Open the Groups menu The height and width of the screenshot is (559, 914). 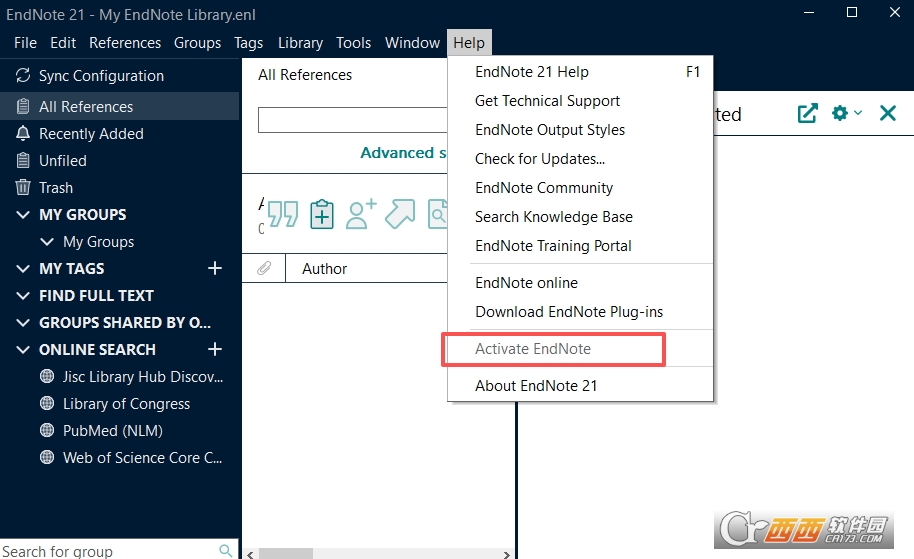click(198, 43)
